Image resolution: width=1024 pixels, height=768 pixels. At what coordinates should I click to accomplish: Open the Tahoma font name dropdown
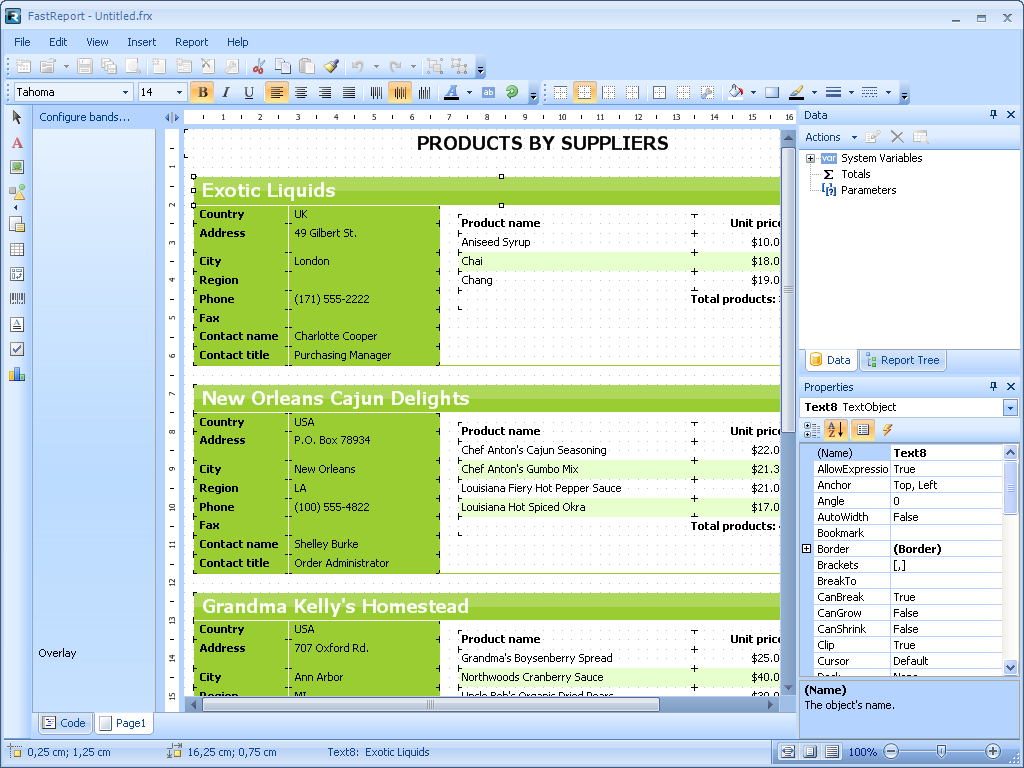pyautogui.click(x=126, y=92)
